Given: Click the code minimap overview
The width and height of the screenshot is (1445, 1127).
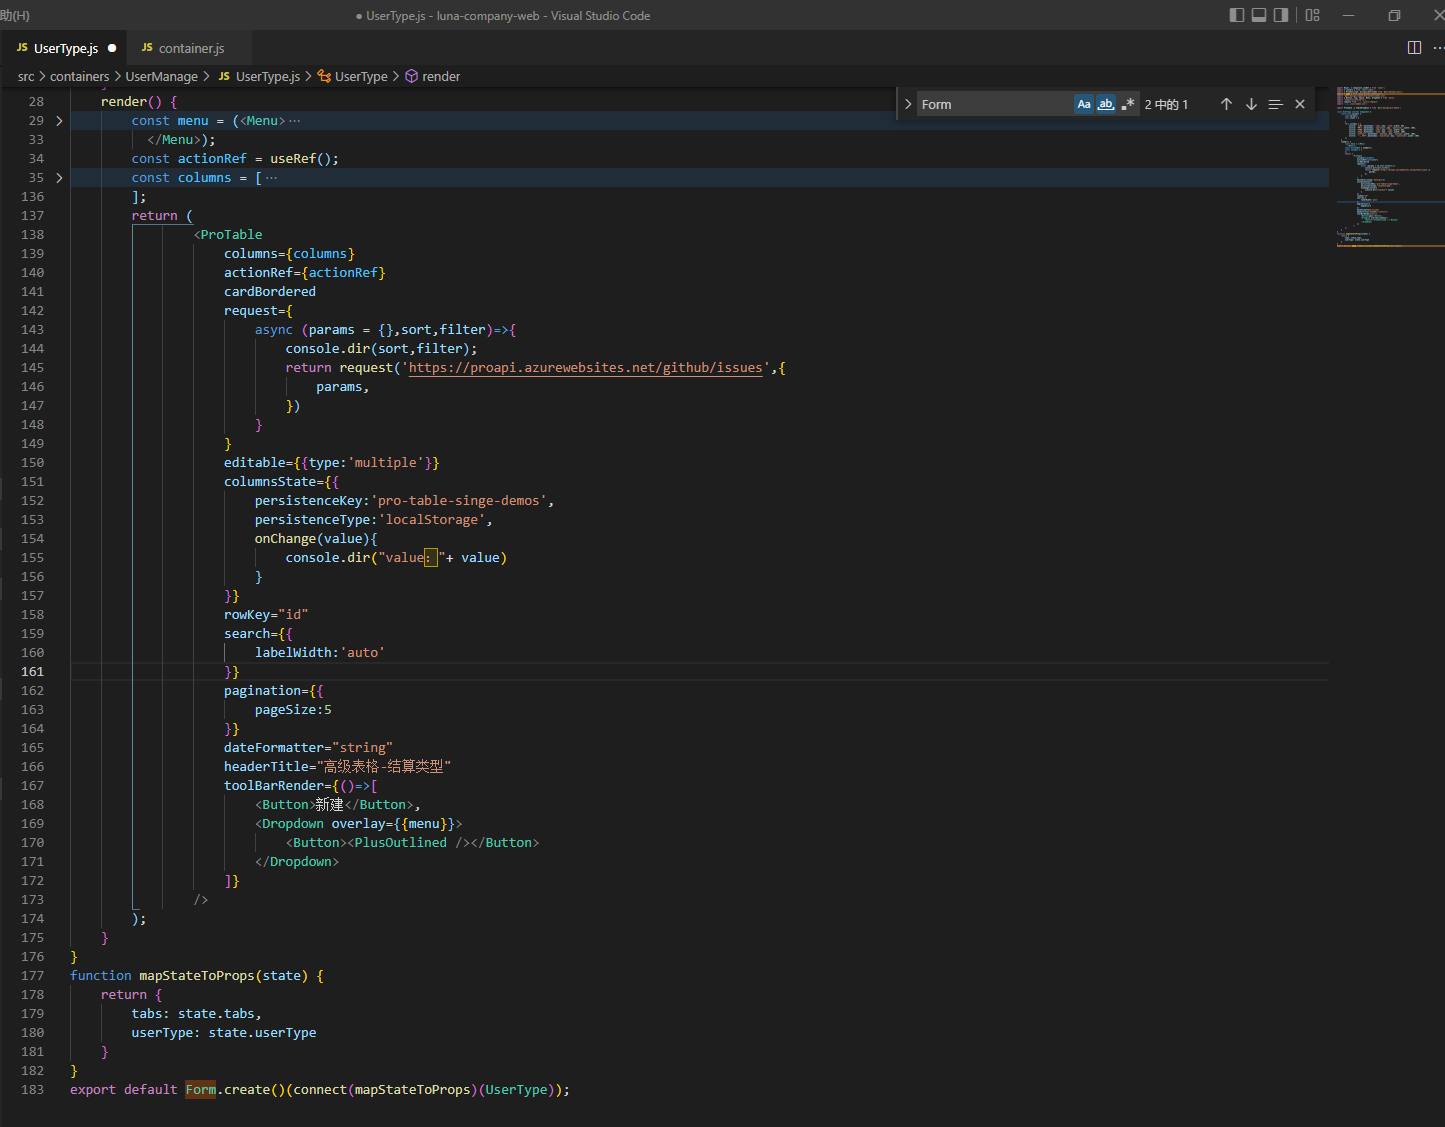Looking at the screenshot, I should [x=1390, y=165].
